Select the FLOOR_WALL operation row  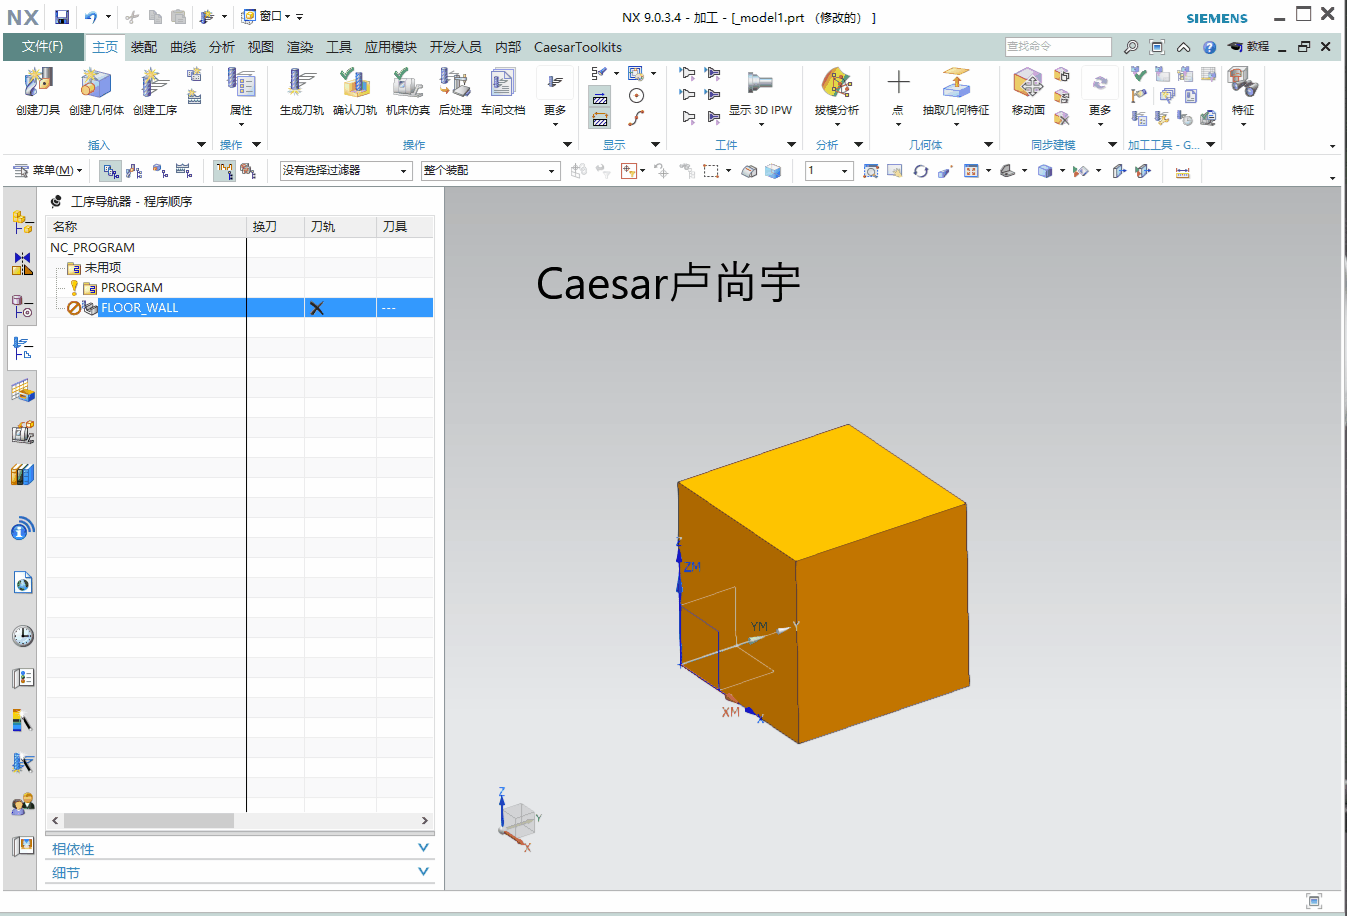(x=240, y=308)
